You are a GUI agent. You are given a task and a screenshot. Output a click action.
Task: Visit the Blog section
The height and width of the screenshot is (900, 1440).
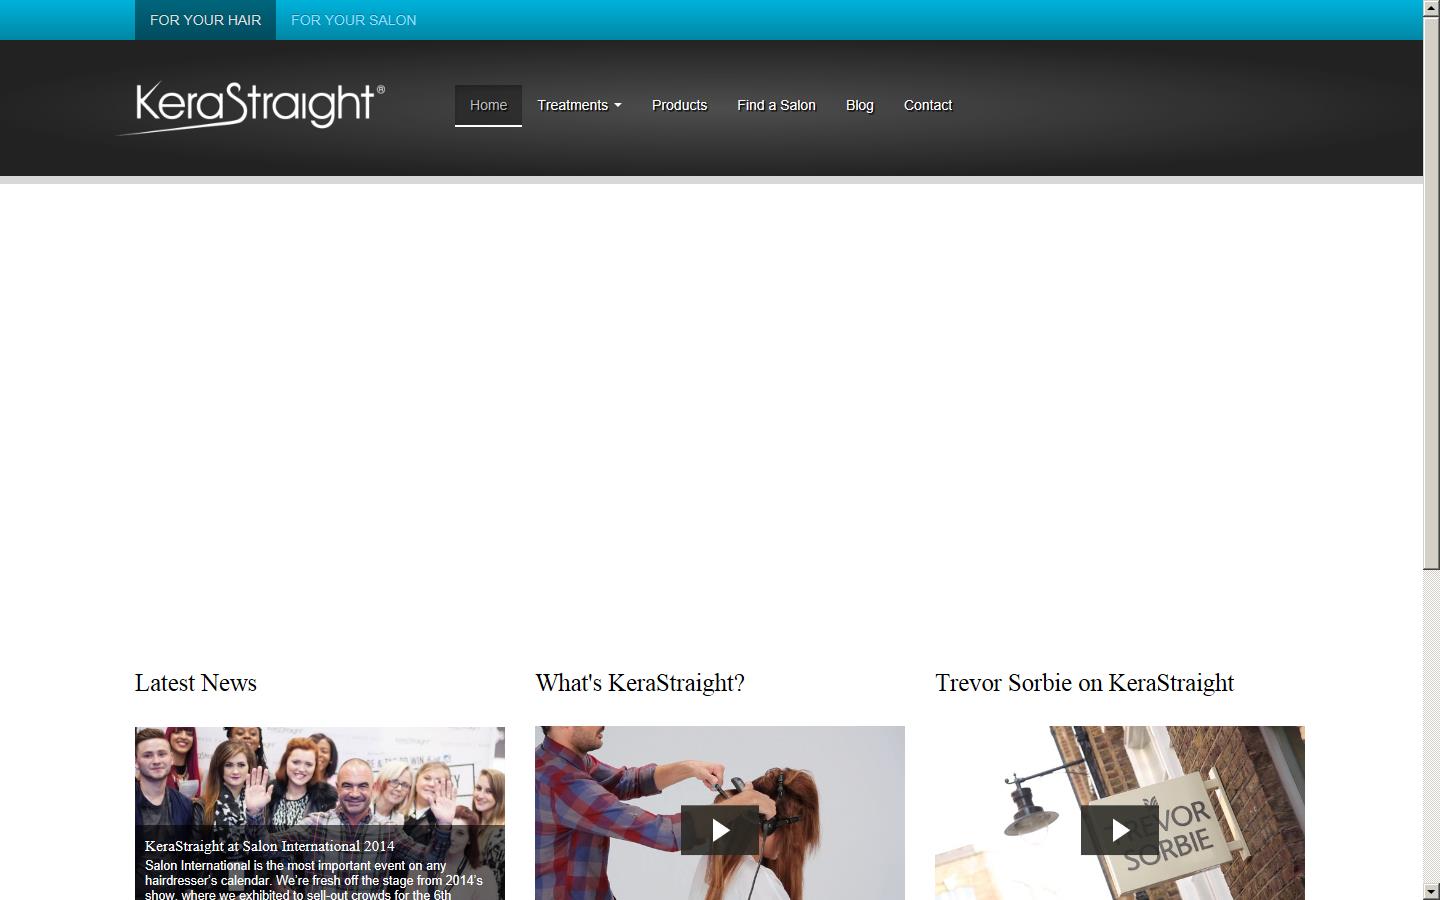point(859,105)
